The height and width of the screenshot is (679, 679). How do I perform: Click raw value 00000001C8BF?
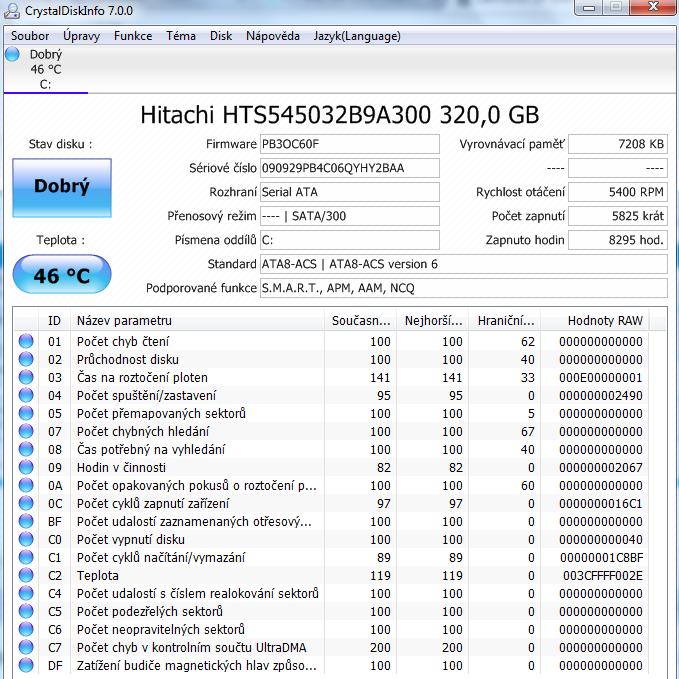pos(601,558)
